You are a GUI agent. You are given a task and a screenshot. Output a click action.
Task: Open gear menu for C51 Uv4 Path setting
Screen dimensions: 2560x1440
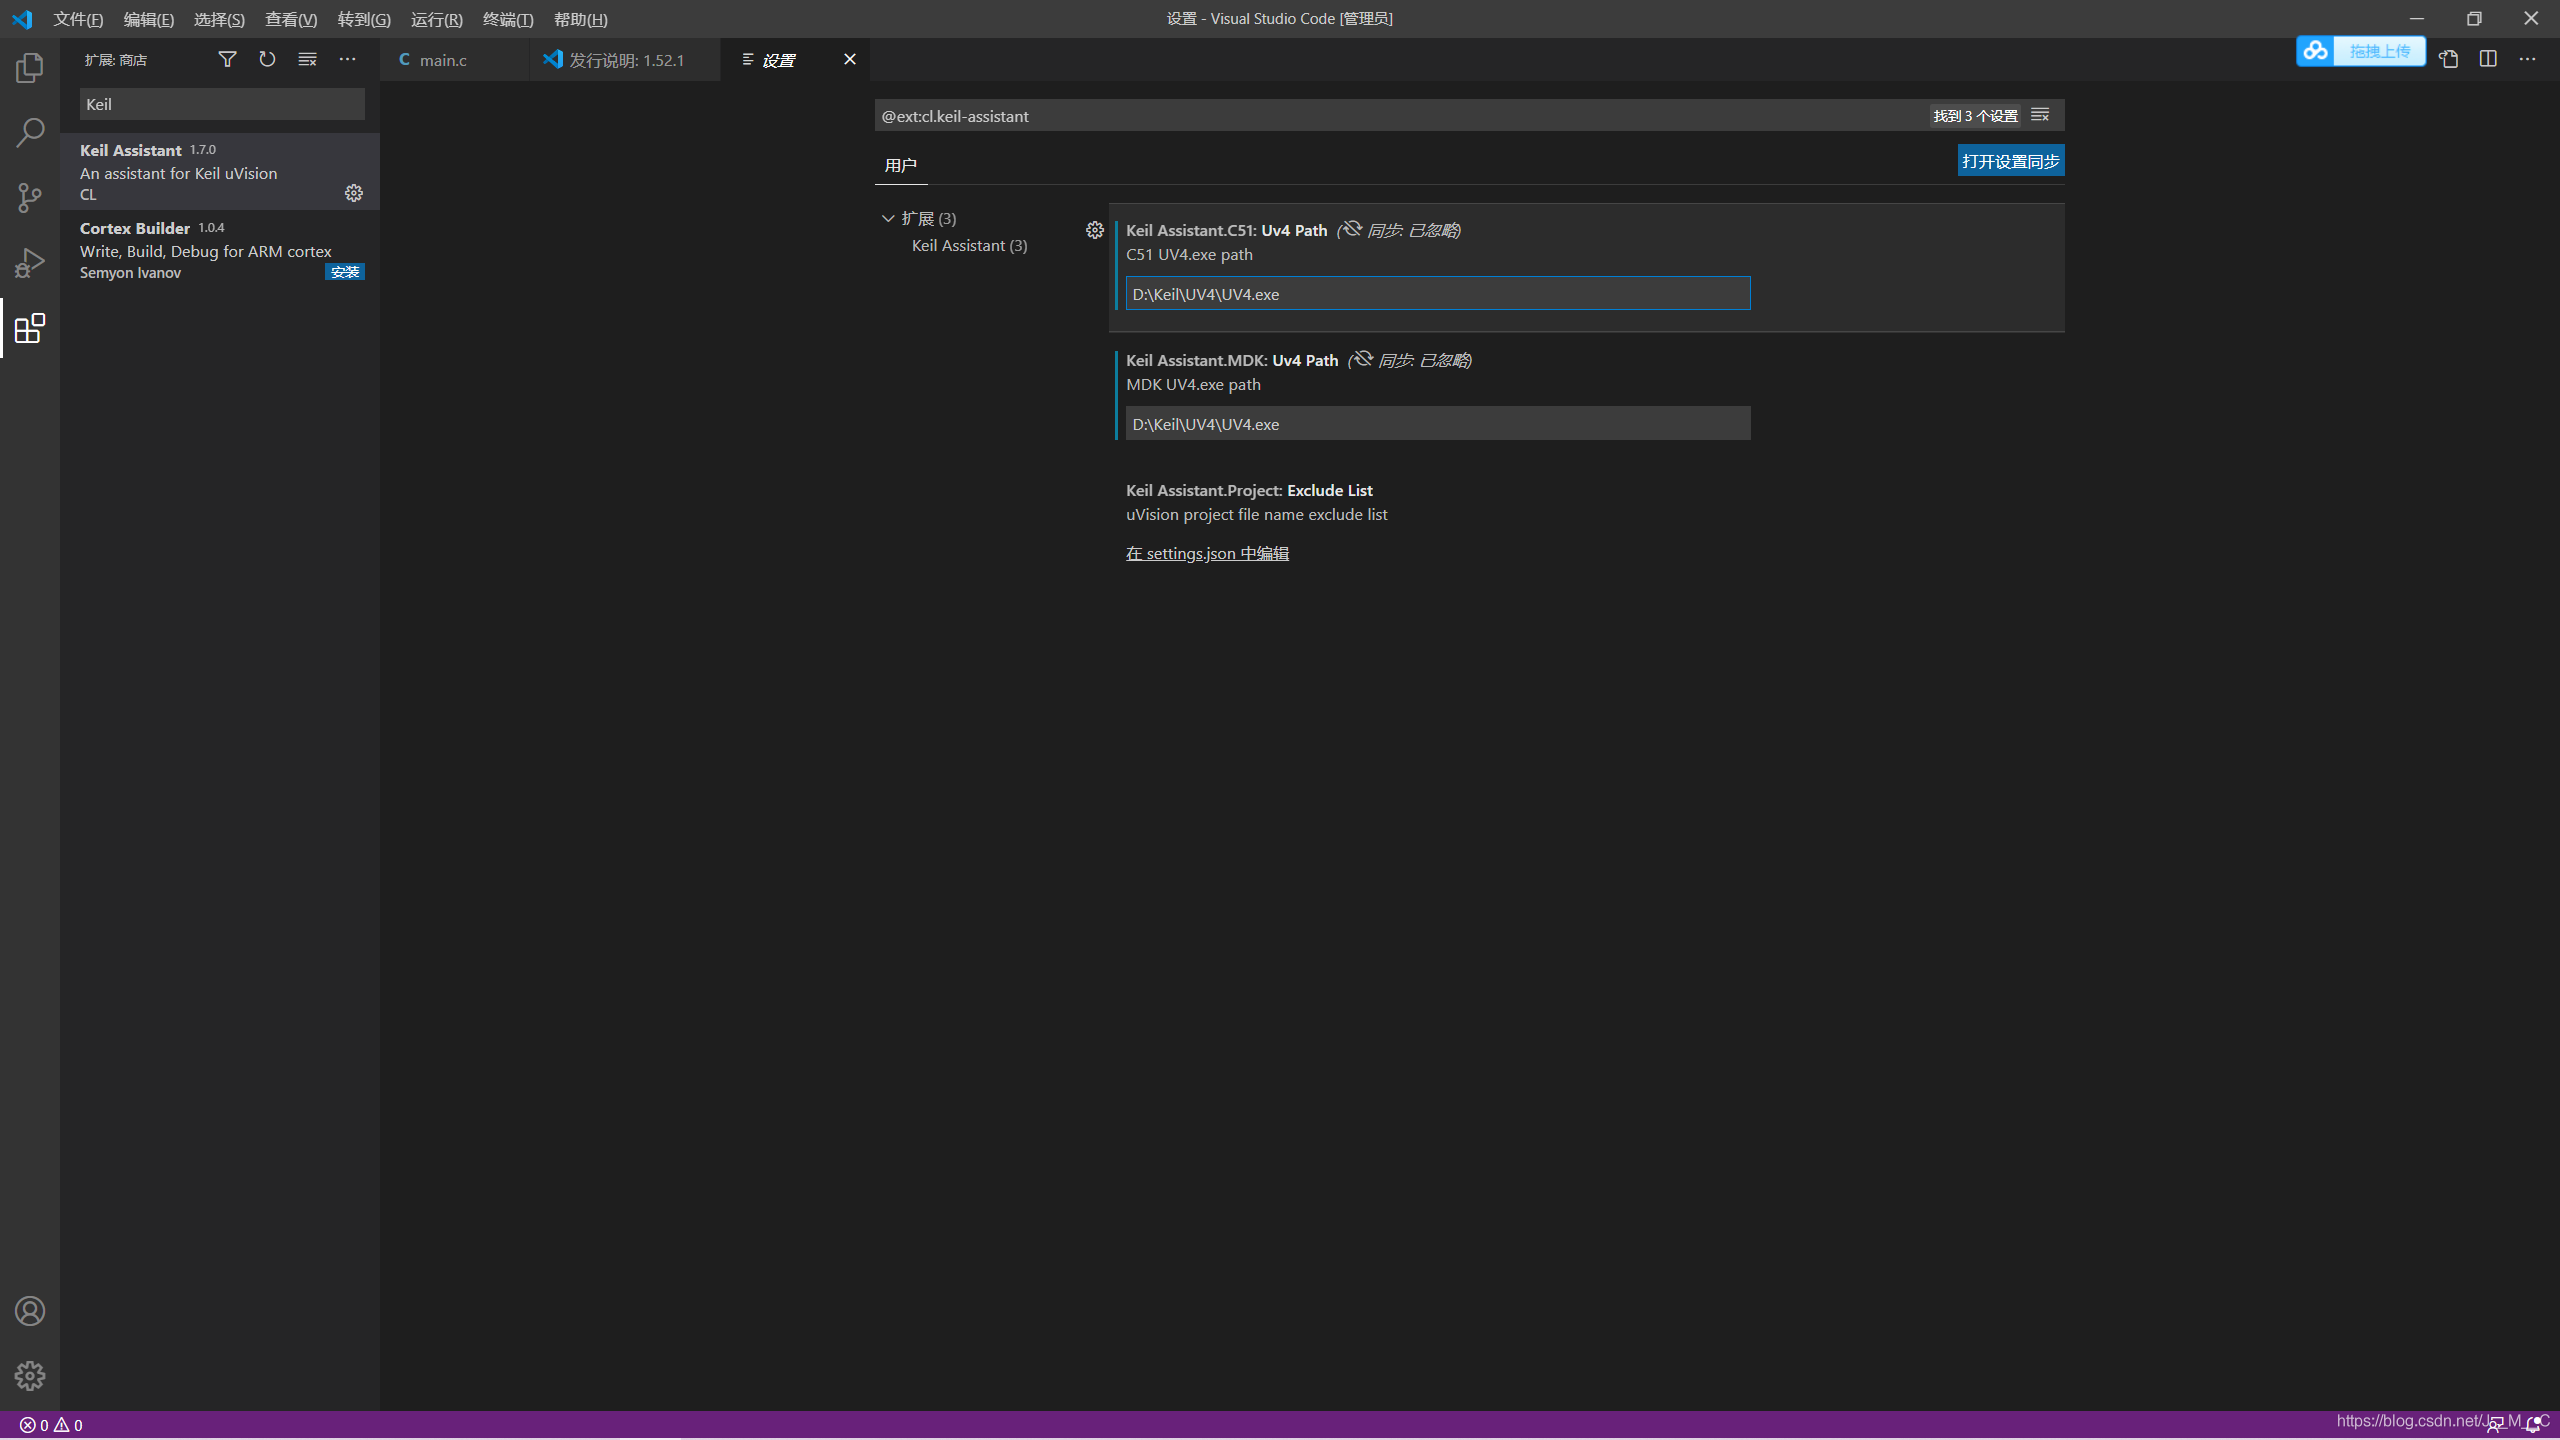[x=1095, y=230]
